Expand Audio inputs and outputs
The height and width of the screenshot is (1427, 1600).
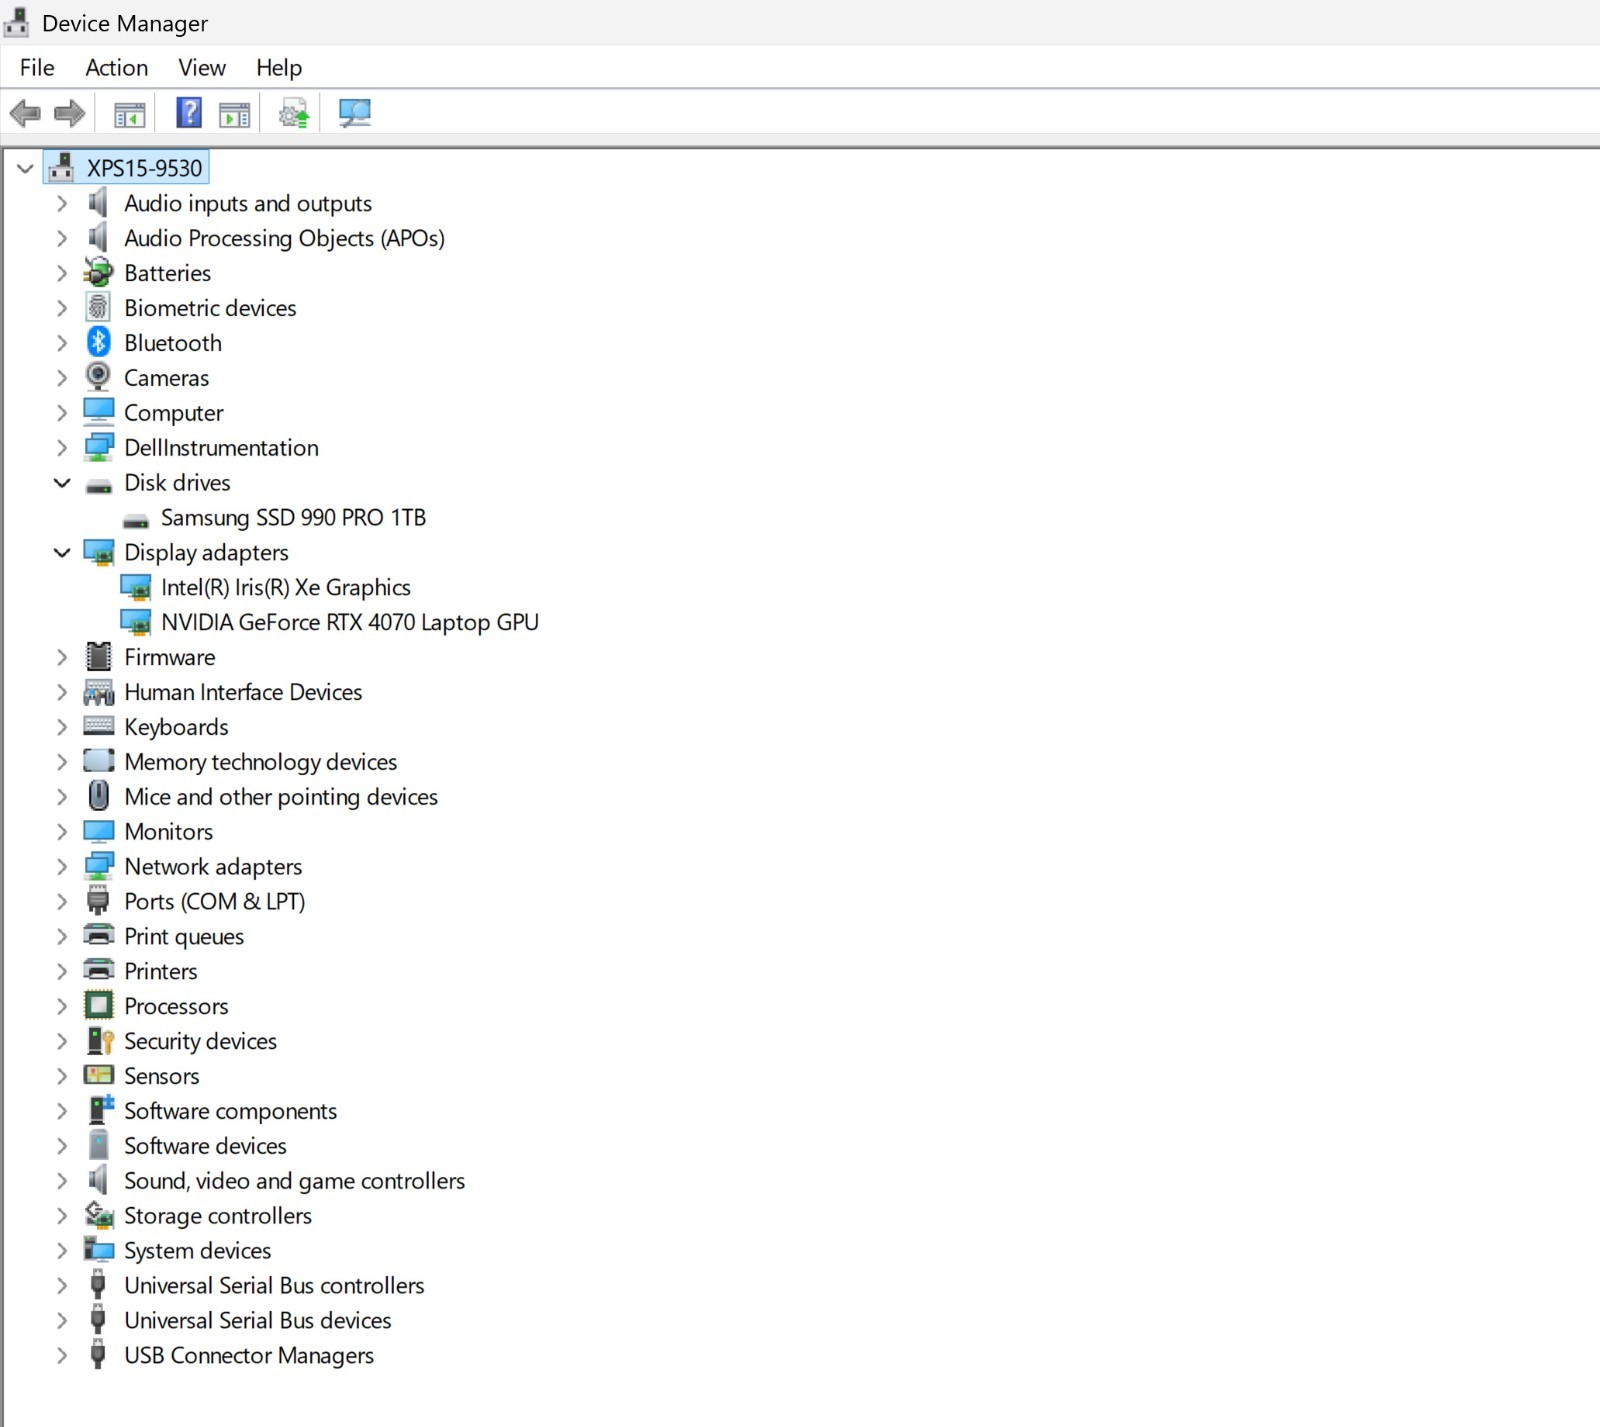pyautogui.click(x=62, y=203)
